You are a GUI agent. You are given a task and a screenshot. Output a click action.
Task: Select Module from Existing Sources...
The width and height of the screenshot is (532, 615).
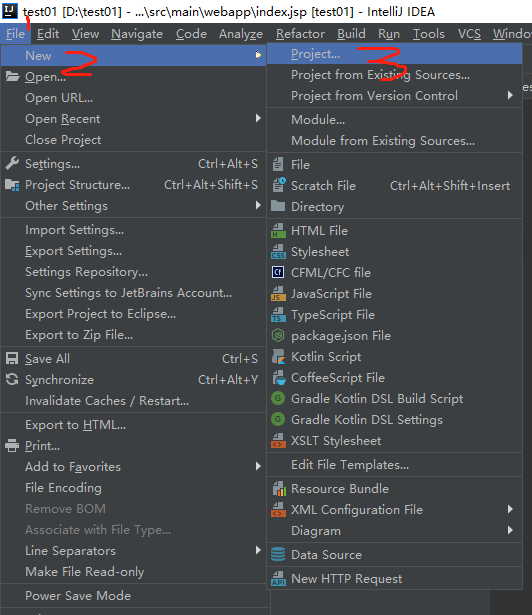394,140
